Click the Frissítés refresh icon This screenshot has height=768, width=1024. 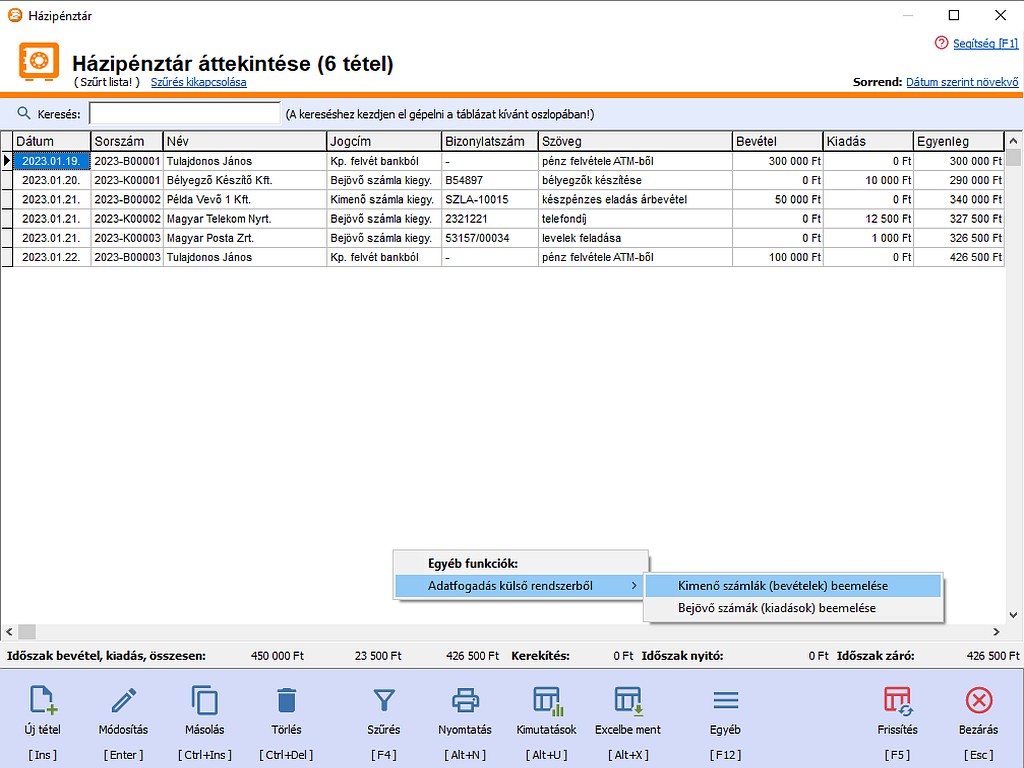click(x=898, y=700)
